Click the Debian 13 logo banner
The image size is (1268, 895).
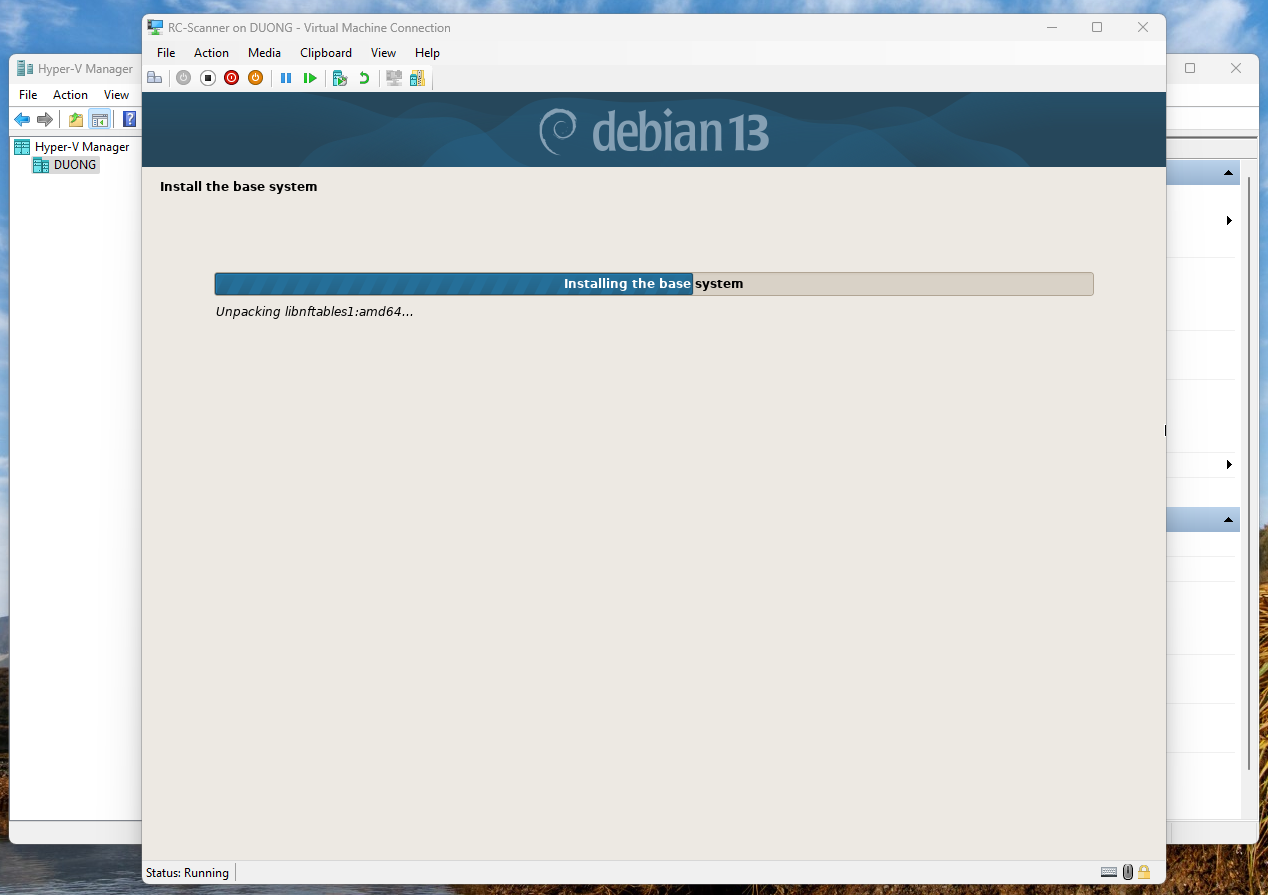point(654,130)
